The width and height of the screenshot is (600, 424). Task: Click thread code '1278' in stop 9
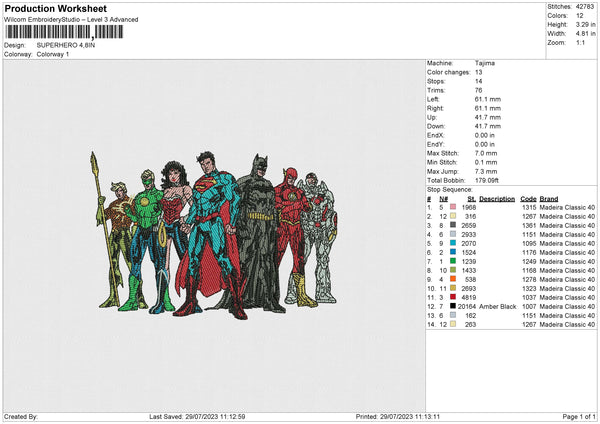coord(529,279)
